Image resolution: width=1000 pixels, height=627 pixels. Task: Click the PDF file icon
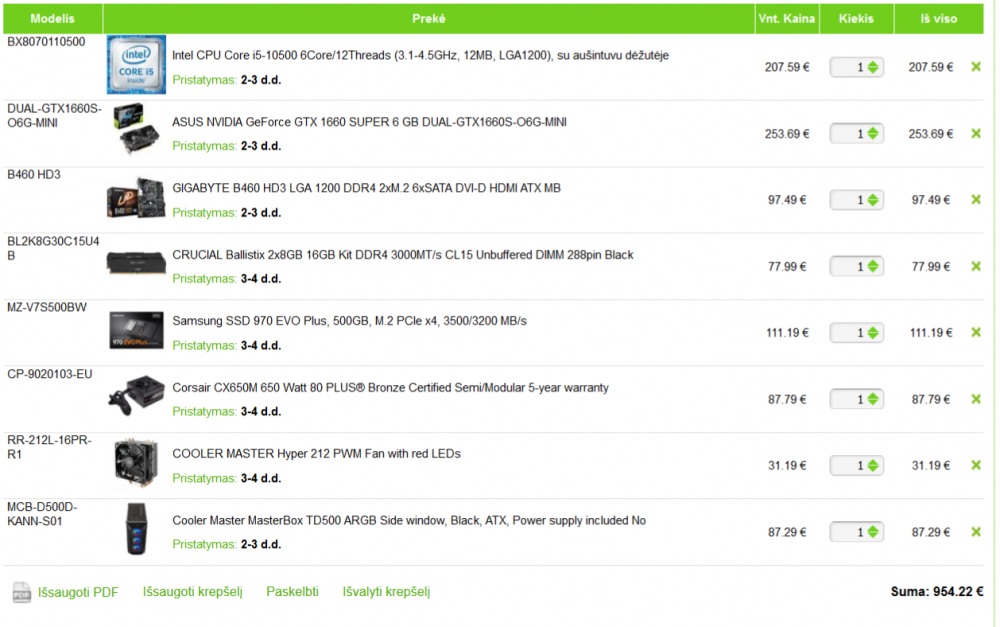21,592
